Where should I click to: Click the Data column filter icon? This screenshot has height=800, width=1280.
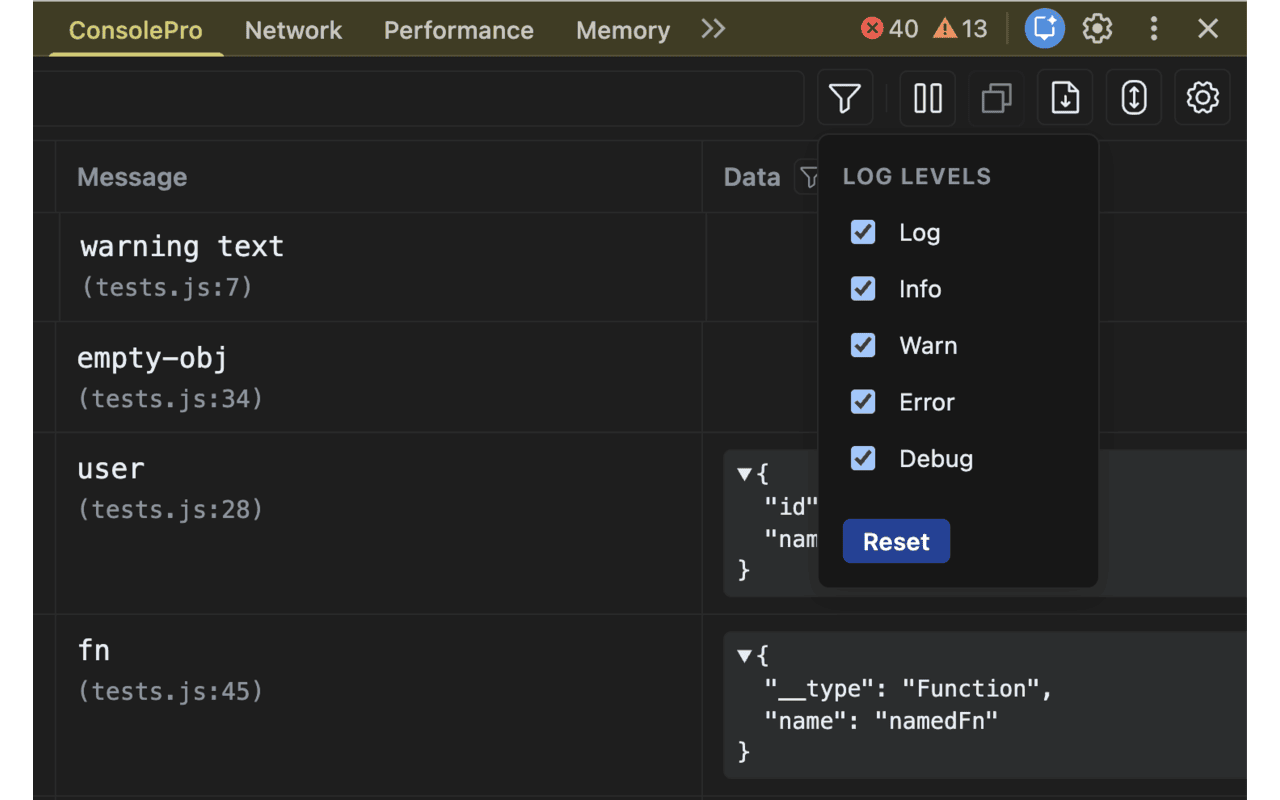(x=808, y=177)
